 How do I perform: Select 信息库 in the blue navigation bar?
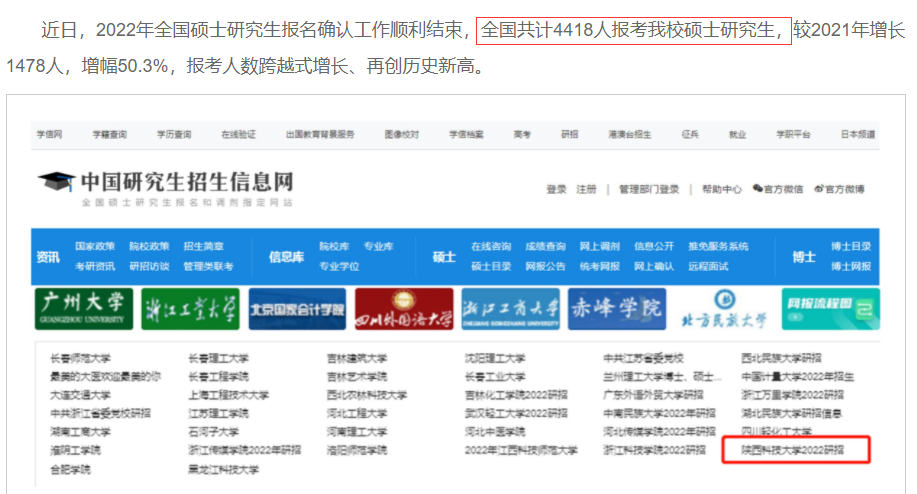(287, 257)
